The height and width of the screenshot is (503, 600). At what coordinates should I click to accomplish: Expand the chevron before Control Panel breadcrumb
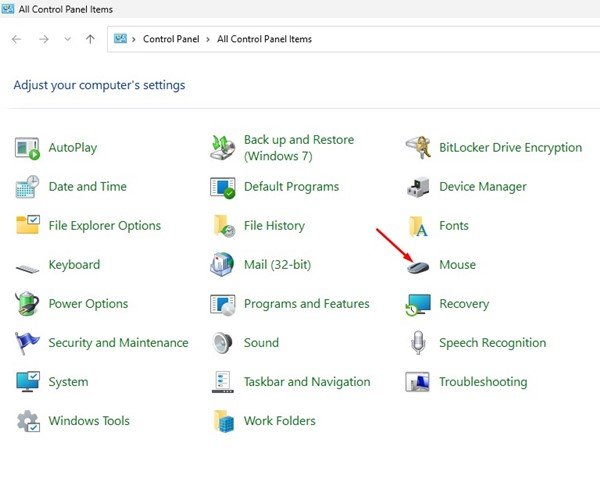[x=134, y=39]
